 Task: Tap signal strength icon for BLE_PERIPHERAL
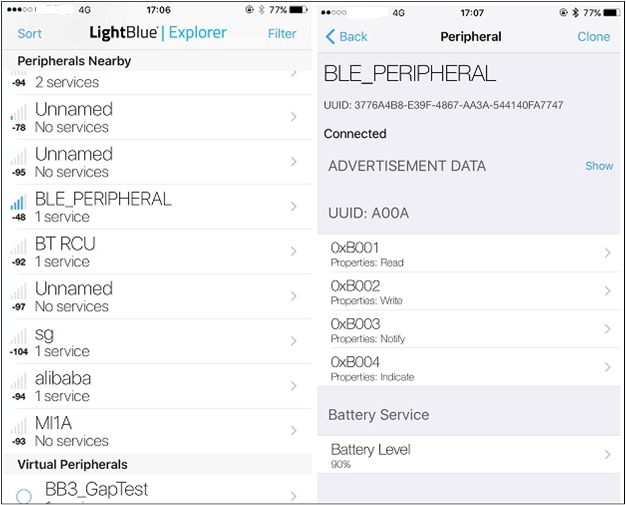19,201
